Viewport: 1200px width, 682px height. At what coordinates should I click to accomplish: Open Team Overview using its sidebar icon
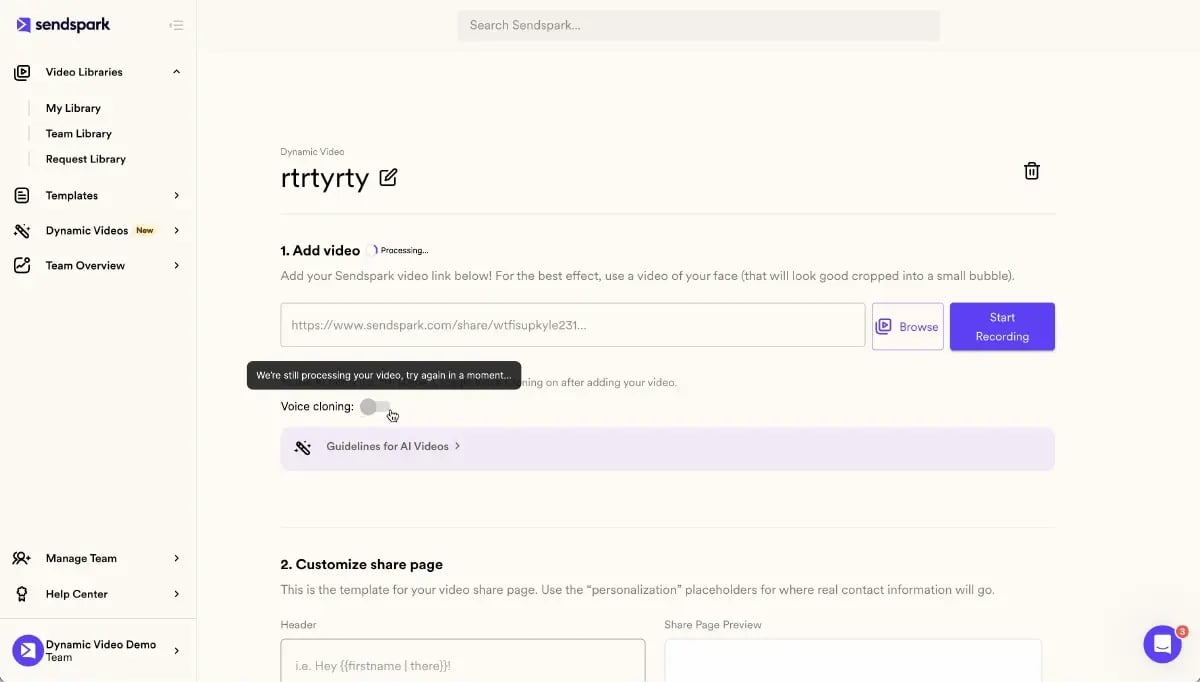coord(22,265)
